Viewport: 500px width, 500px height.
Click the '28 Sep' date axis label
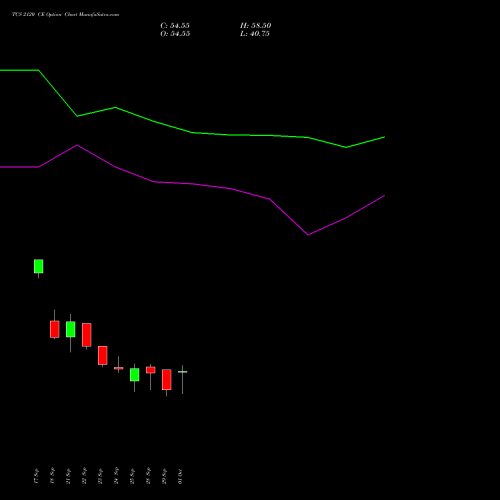click(x=148, y=476)
